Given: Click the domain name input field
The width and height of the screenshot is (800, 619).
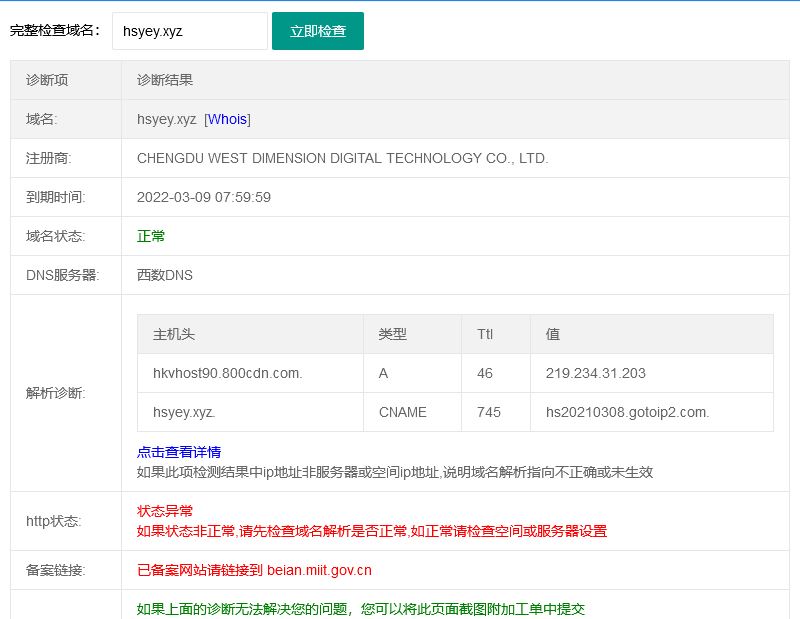Looking at the screenshot, I should pos(189,31).
